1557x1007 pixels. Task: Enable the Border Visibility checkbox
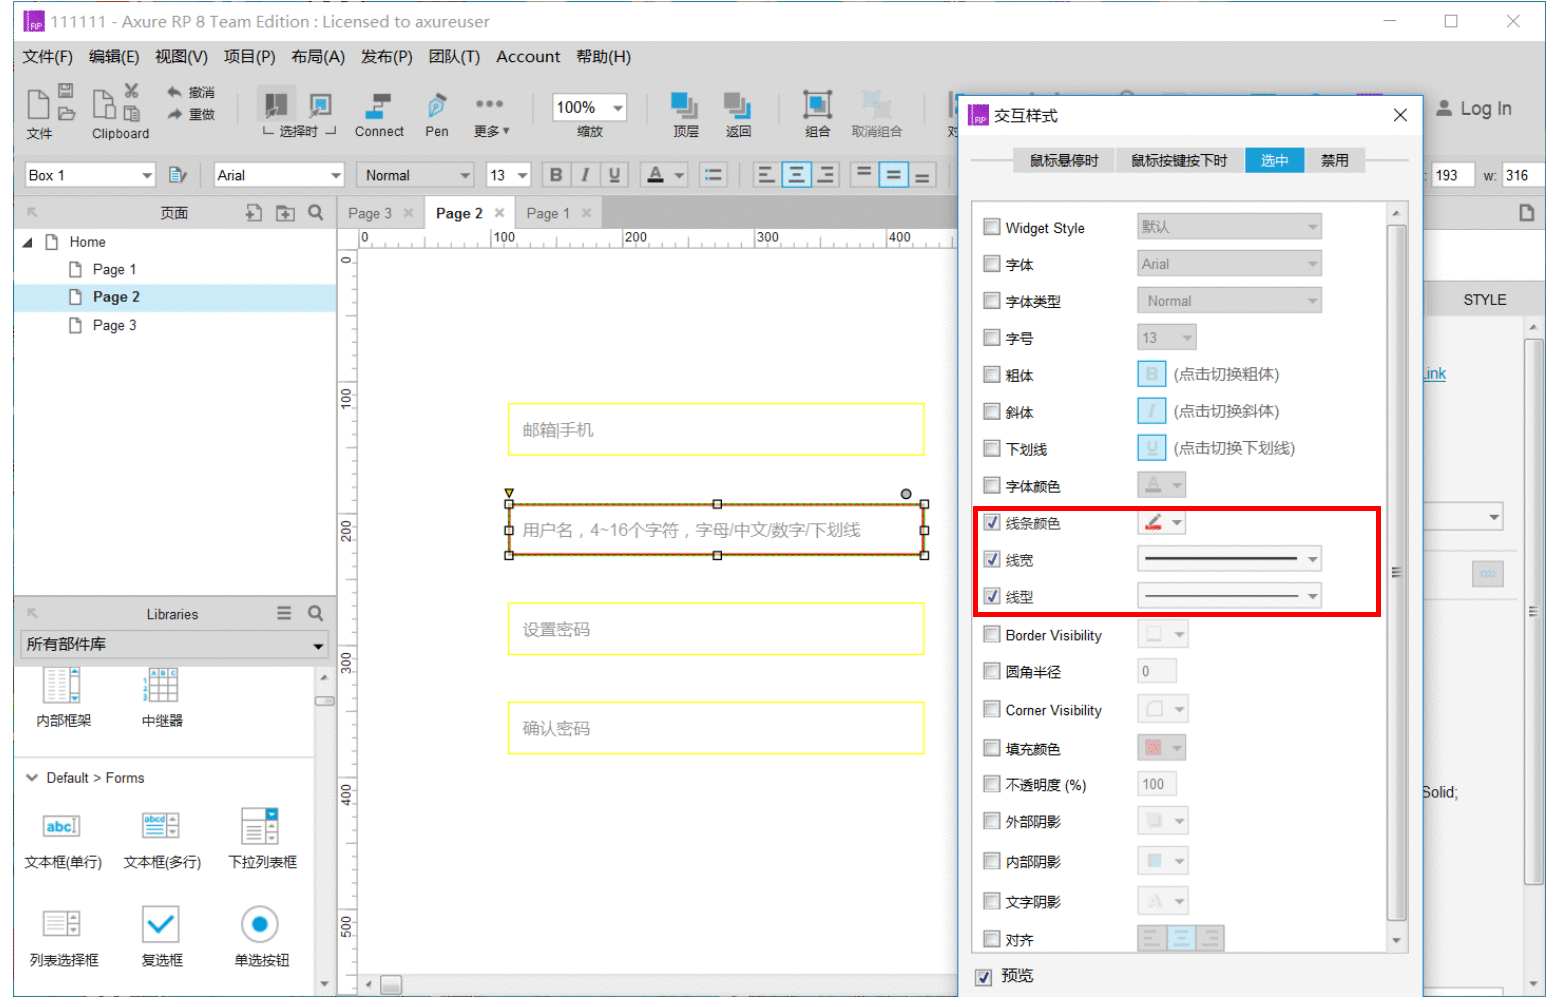pos(992,634)
